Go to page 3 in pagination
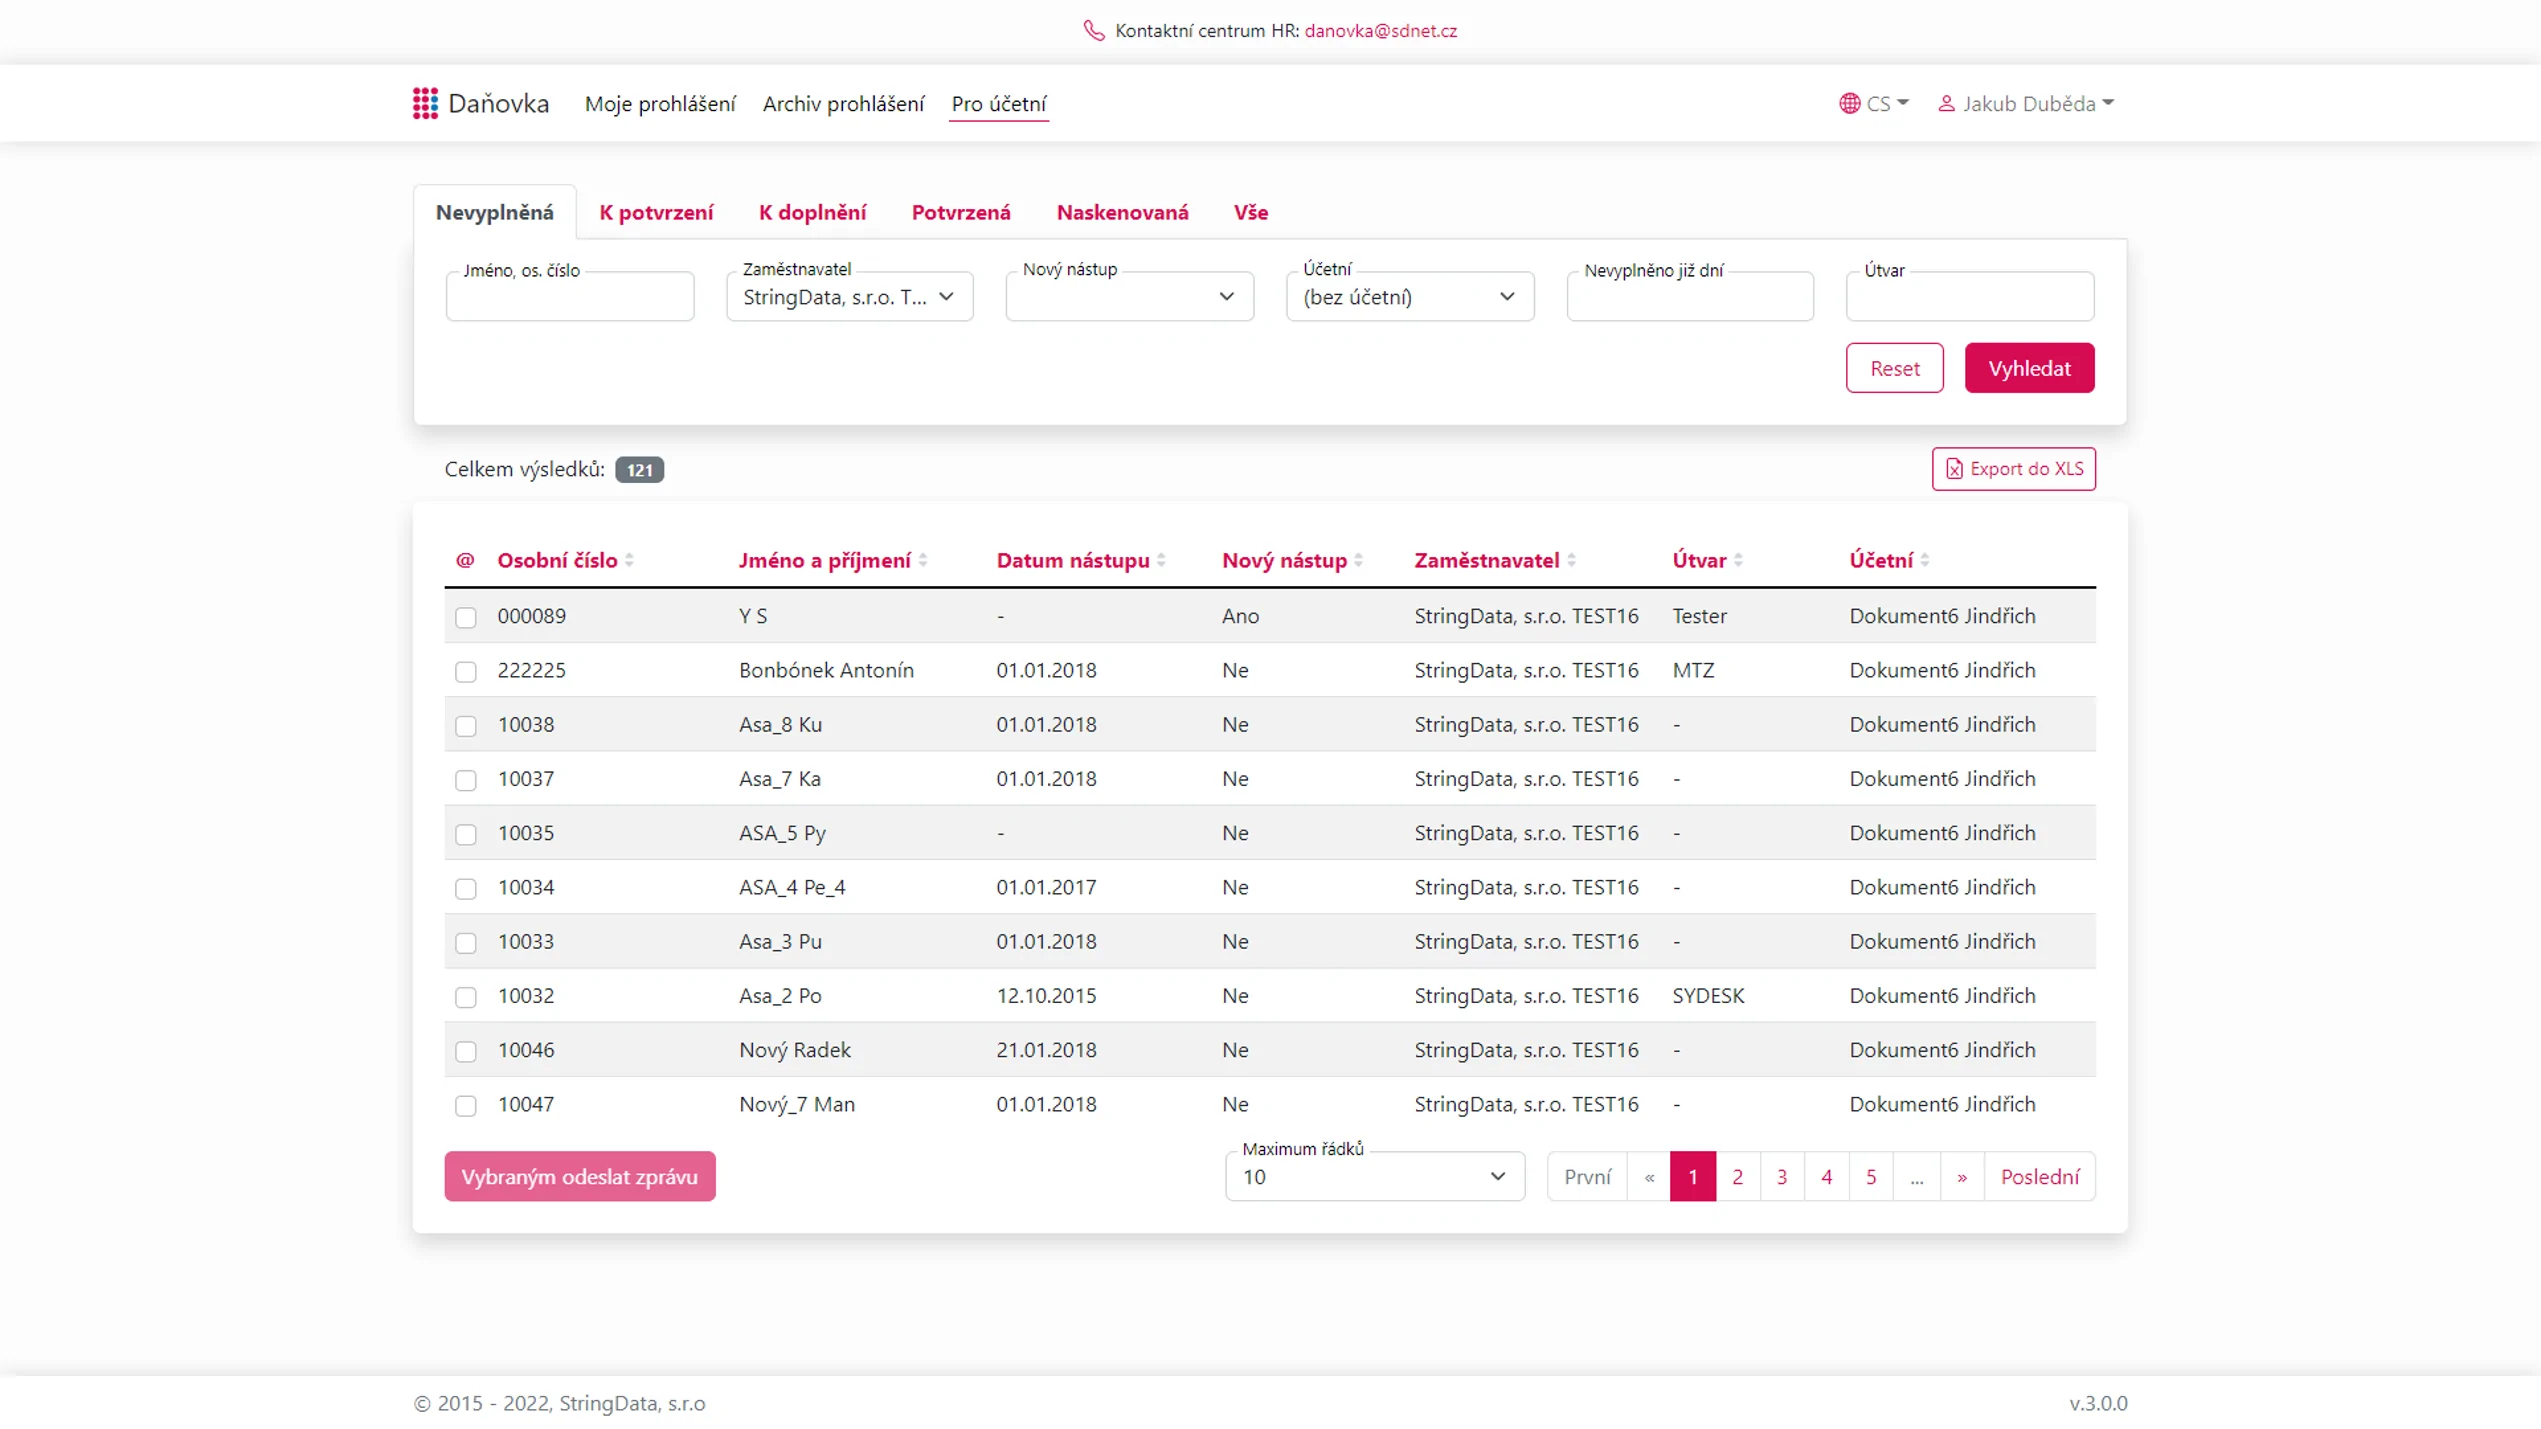This screenshot has width=2541, height=1429. coord(1781,1176)
